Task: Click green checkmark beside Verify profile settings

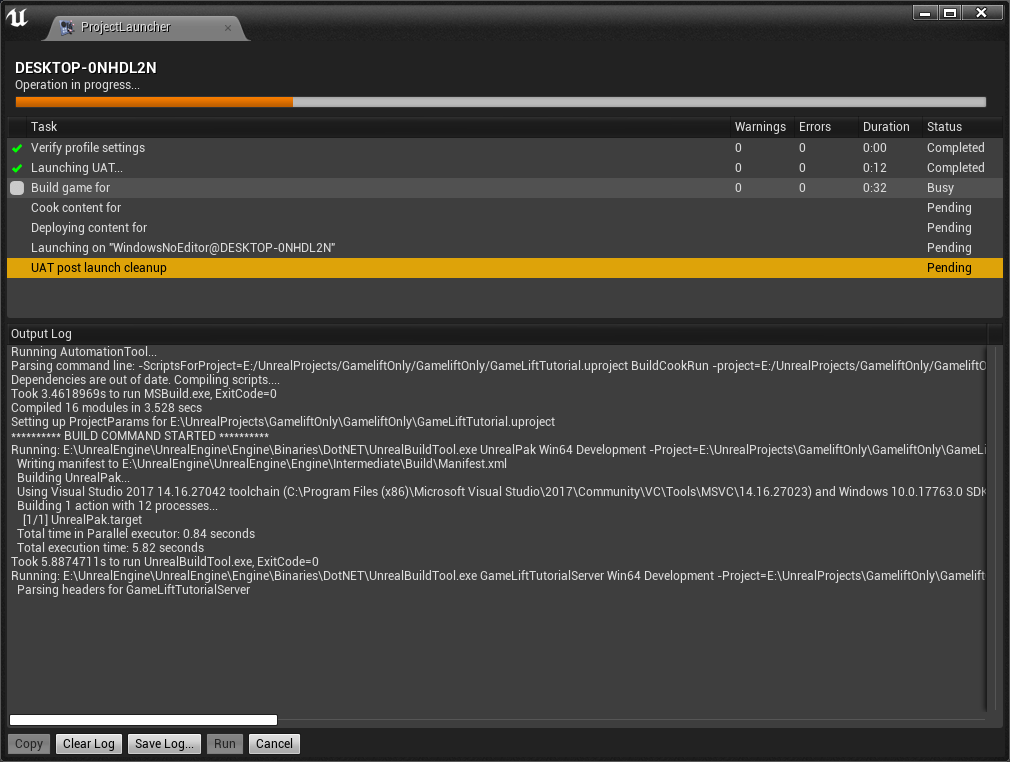Action: tap(17, 148)
